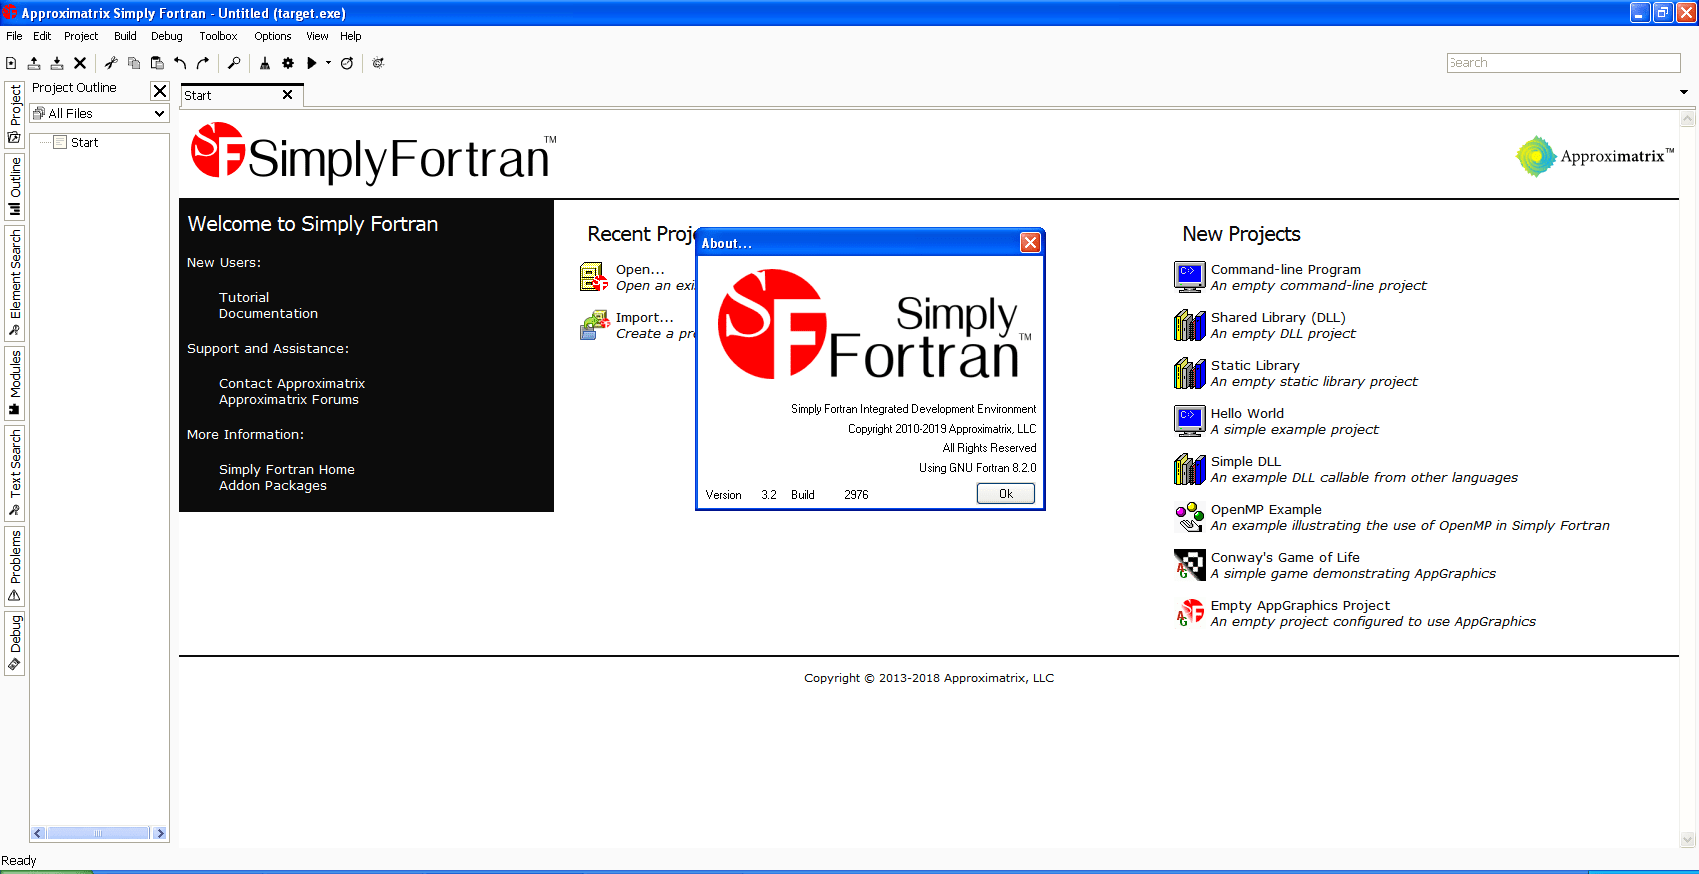Click the Find magnifier toolbar icon
Screen dimensions: 1699x874
234,63
